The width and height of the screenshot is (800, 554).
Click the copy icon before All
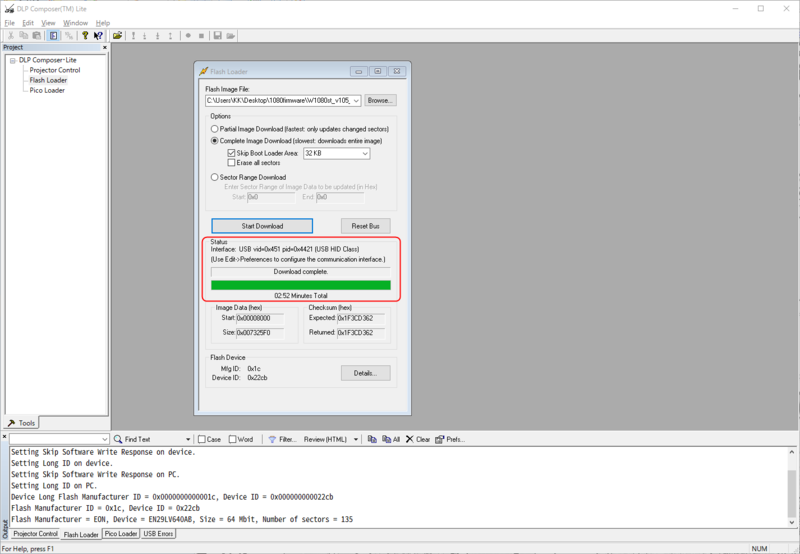click(372, 439)
